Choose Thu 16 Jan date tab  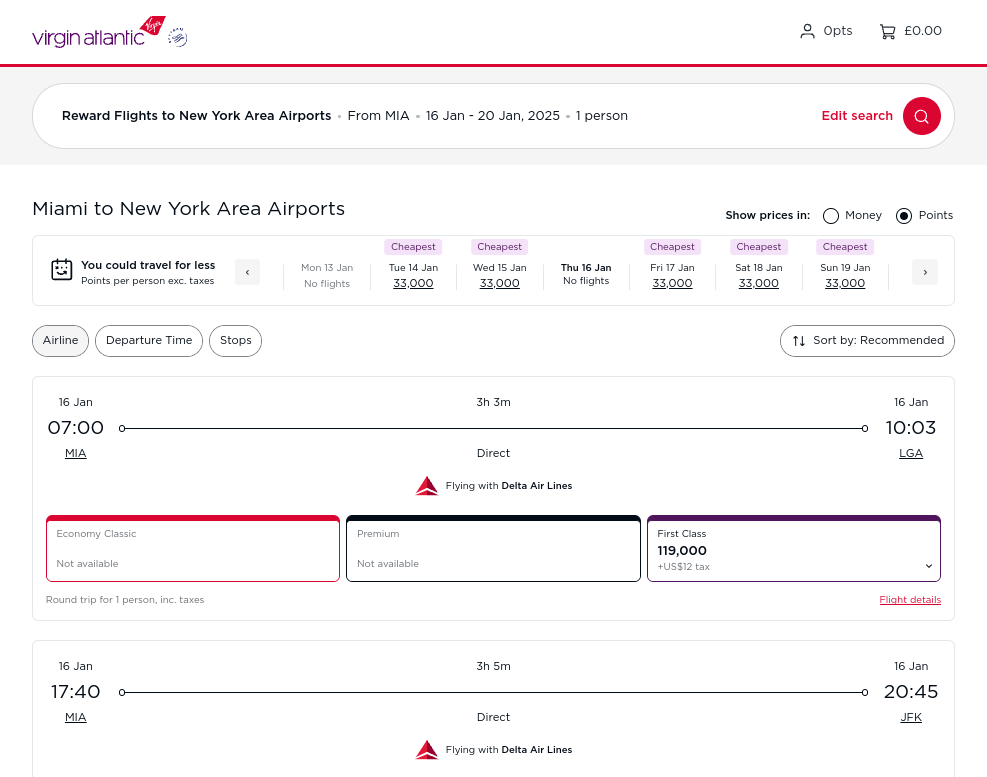[x=586, y=274]
